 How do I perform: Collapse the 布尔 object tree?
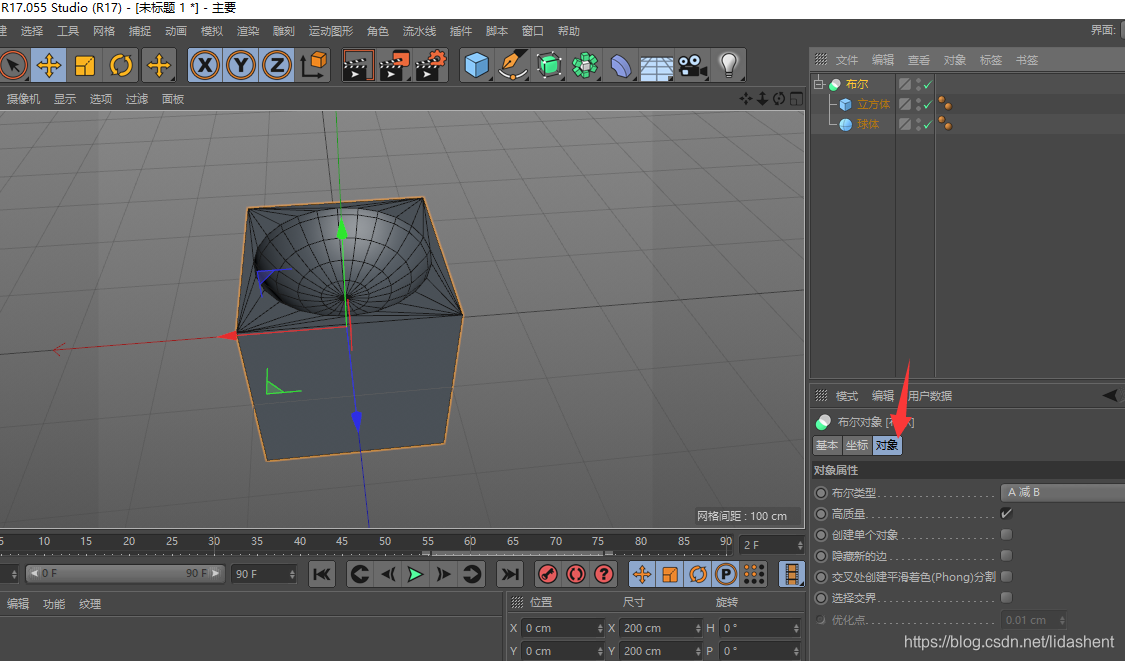(819, 85)
